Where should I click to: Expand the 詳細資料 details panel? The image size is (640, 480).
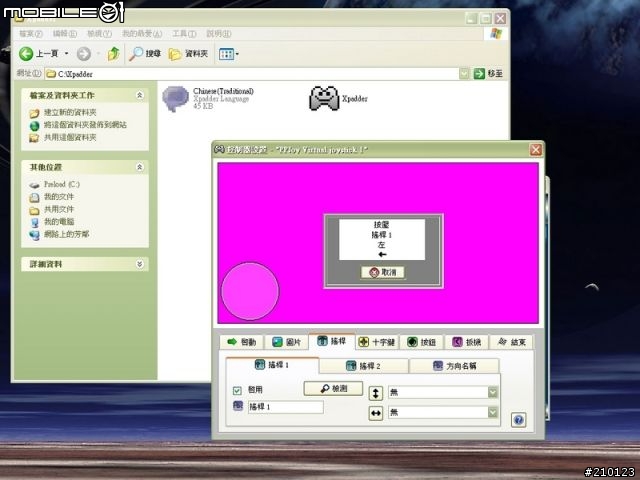pyautogui.click(x=139, y=264)
